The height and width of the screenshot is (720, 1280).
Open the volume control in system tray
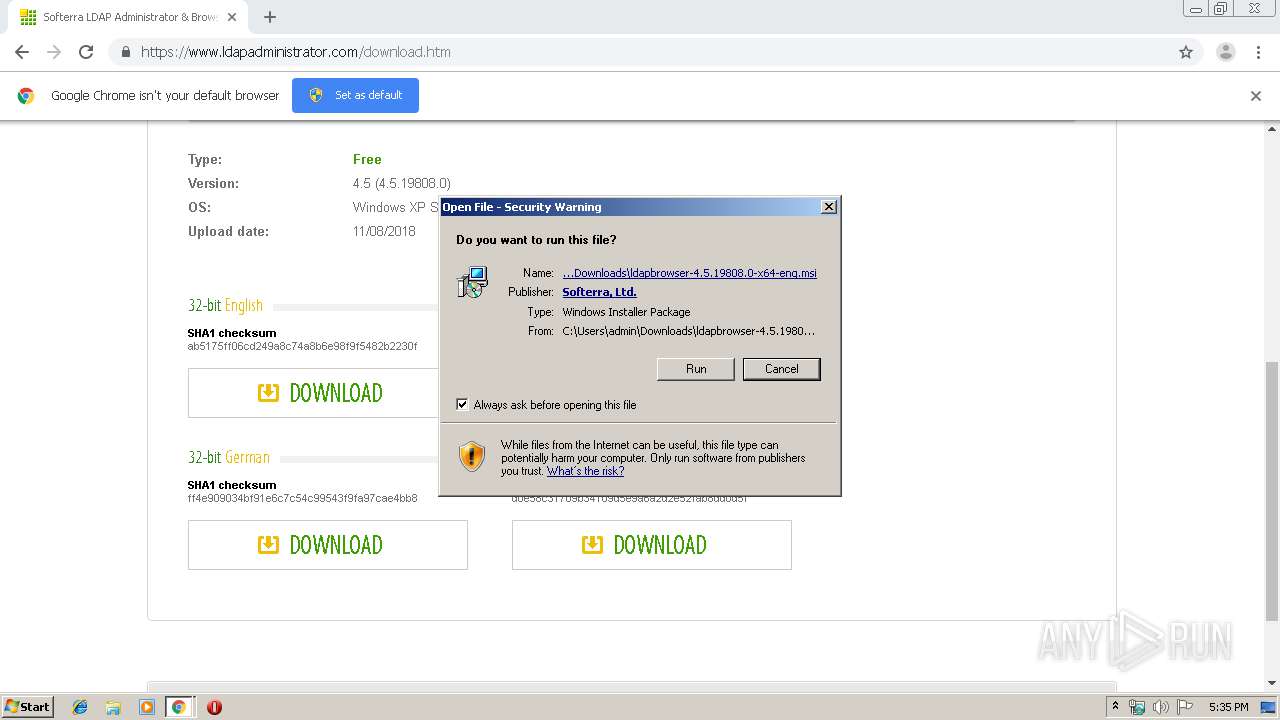tap(1160, 707)
